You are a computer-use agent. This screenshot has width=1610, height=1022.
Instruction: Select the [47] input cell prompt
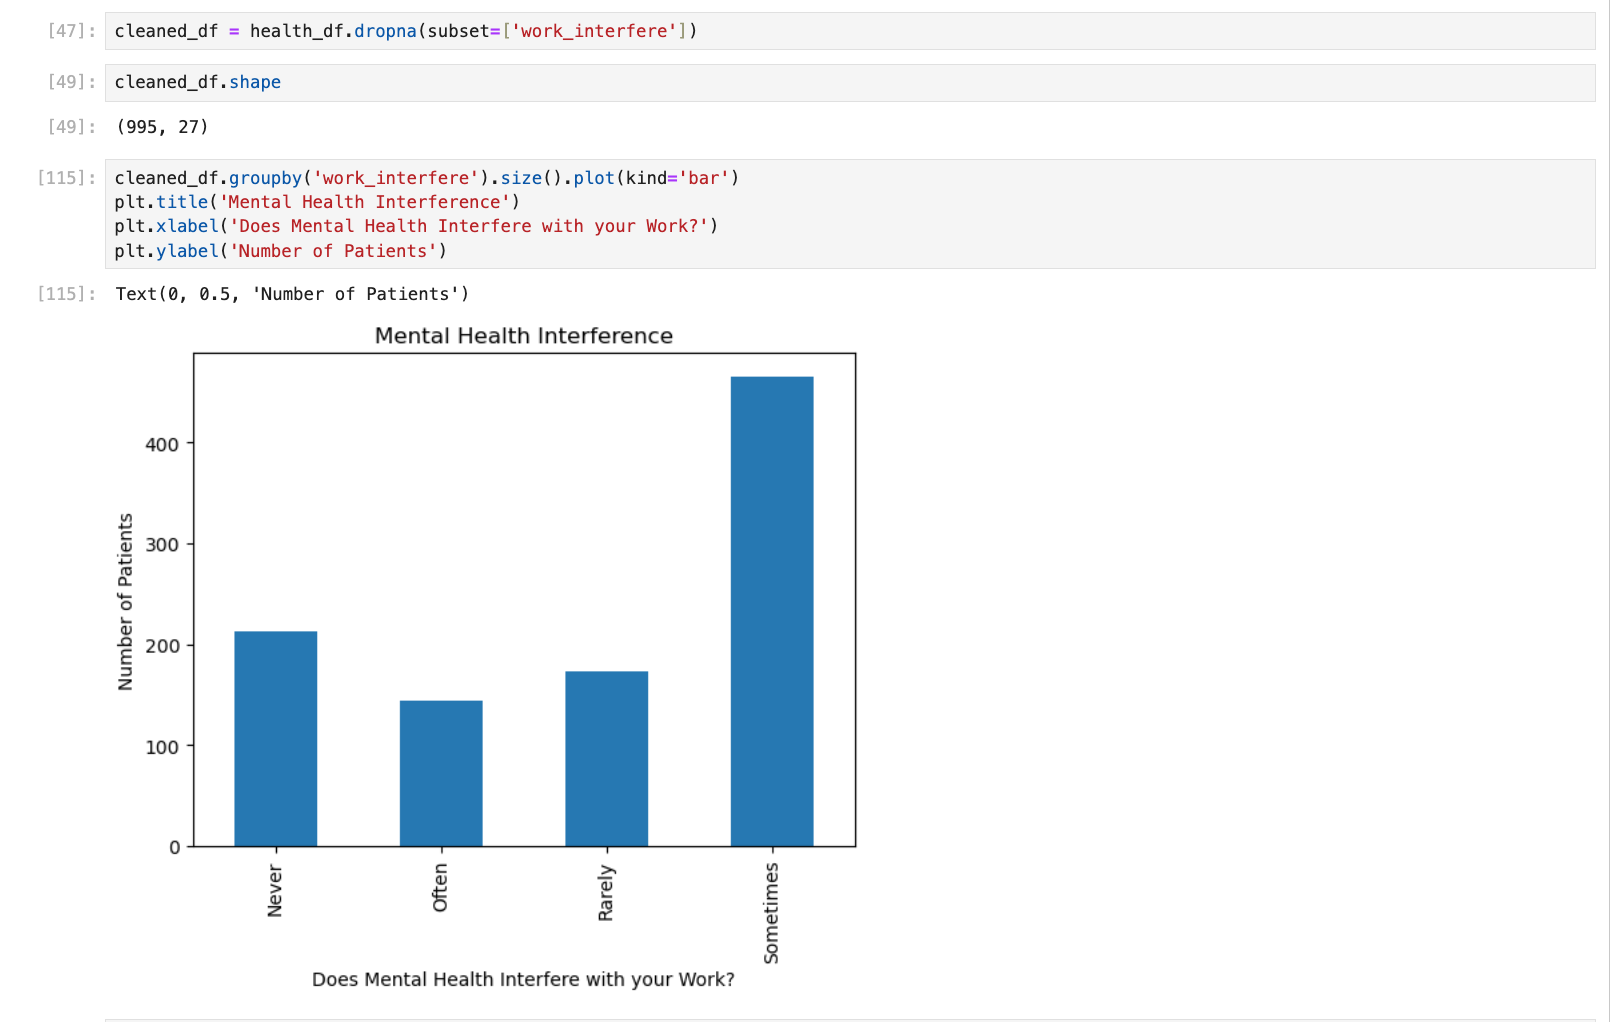coord(71,31)
